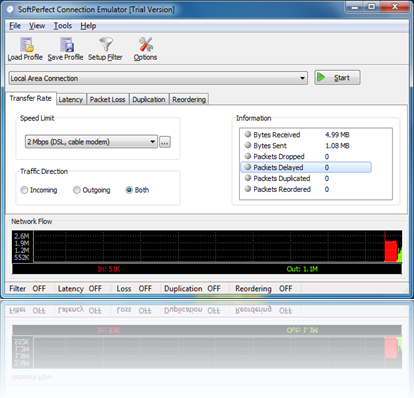Screen dimensions: 414x398
Task: Open Setup Filter funnel icon
Action: click(106, 44)
